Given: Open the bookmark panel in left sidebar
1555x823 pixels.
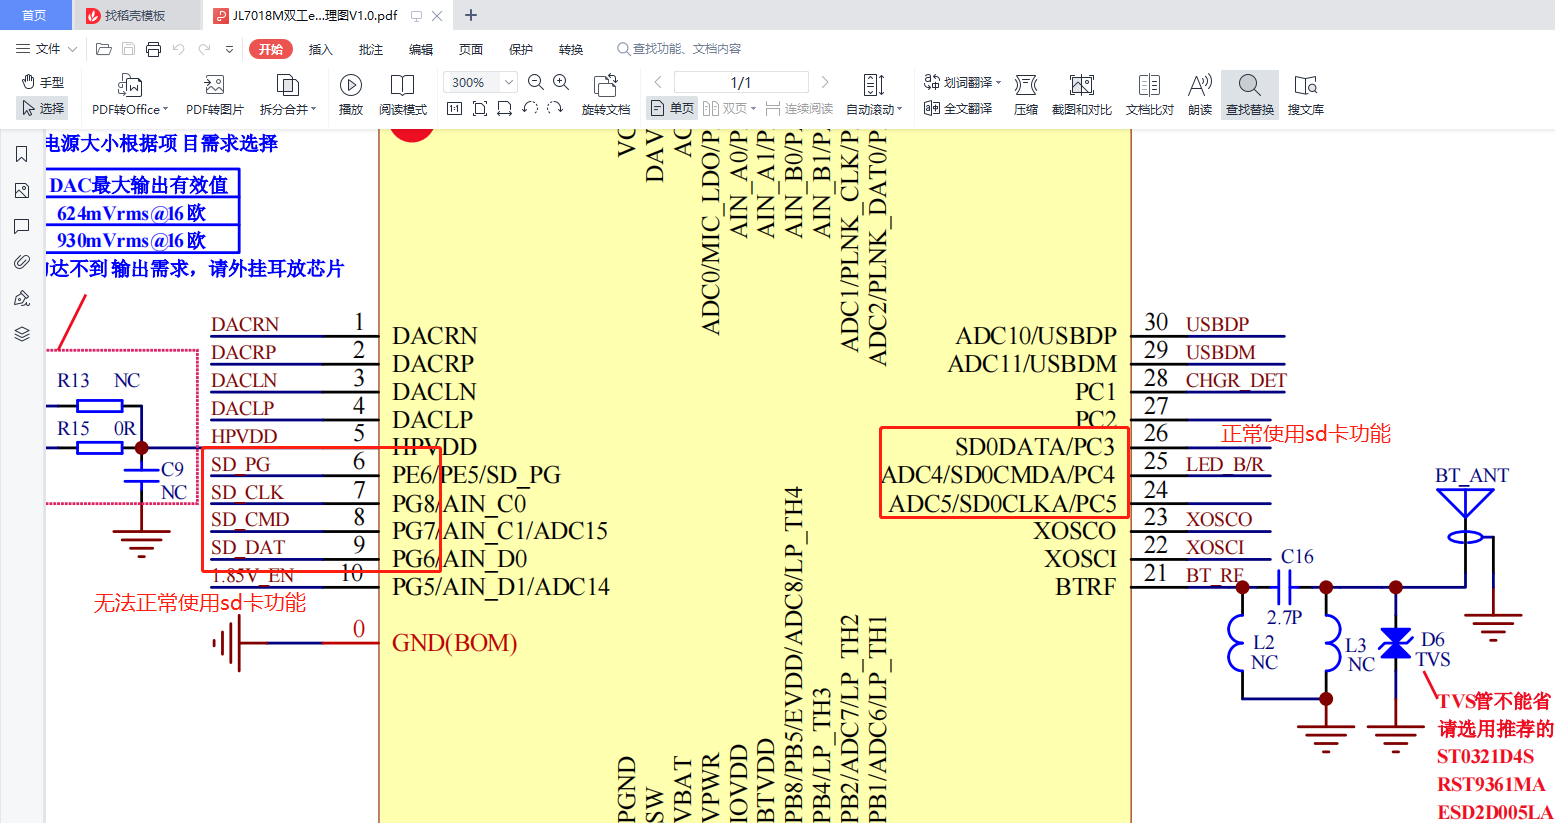Looking at the screenshot, I should [x=21, y=154].
